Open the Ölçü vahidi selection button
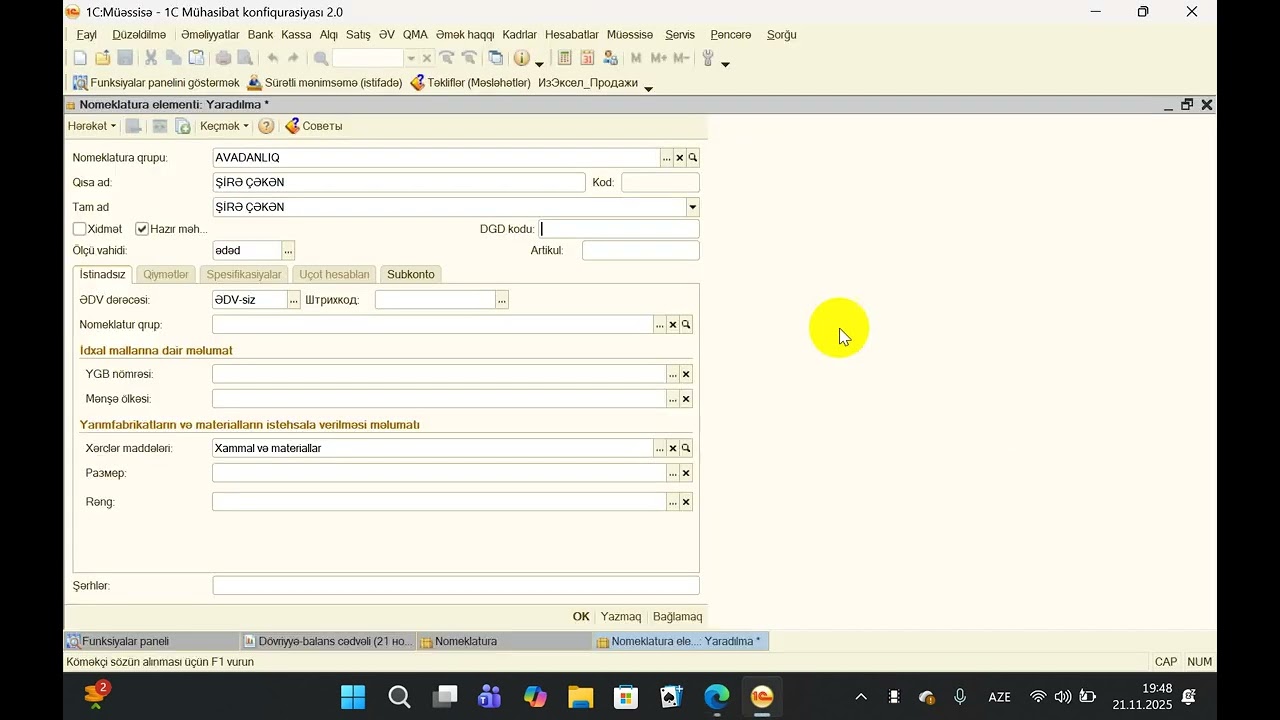 point(288,250)
